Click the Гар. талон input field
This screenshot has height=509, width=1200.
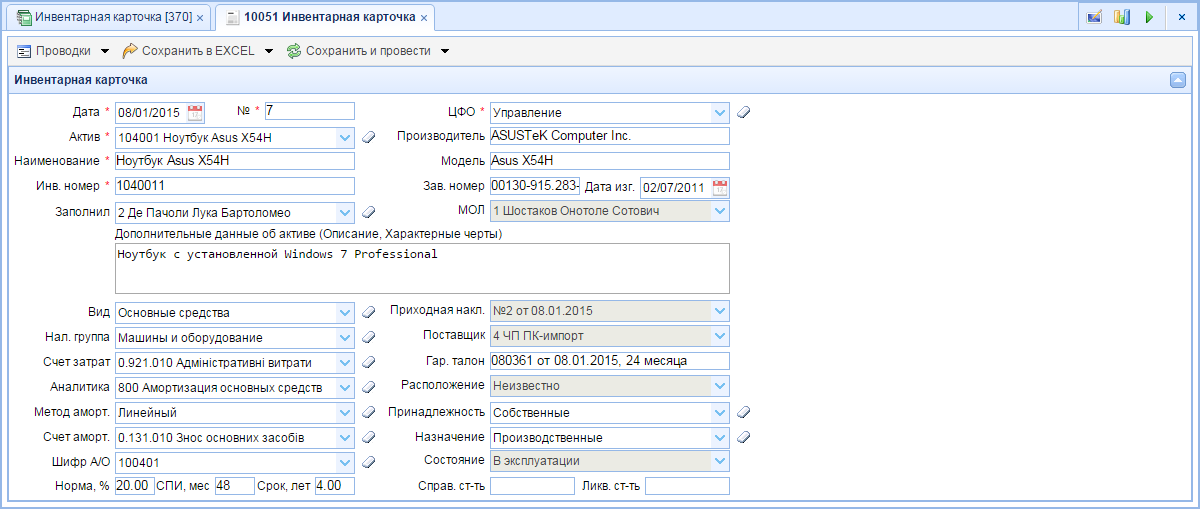pyautogui.click(x=610, y=360)
